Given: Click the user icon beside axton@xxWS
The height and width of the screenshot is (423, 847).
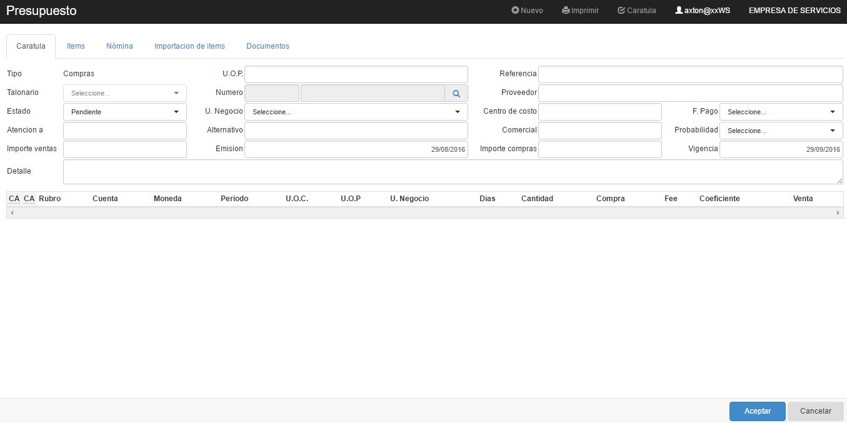Looking at the screenshot, I should point(679,11).
